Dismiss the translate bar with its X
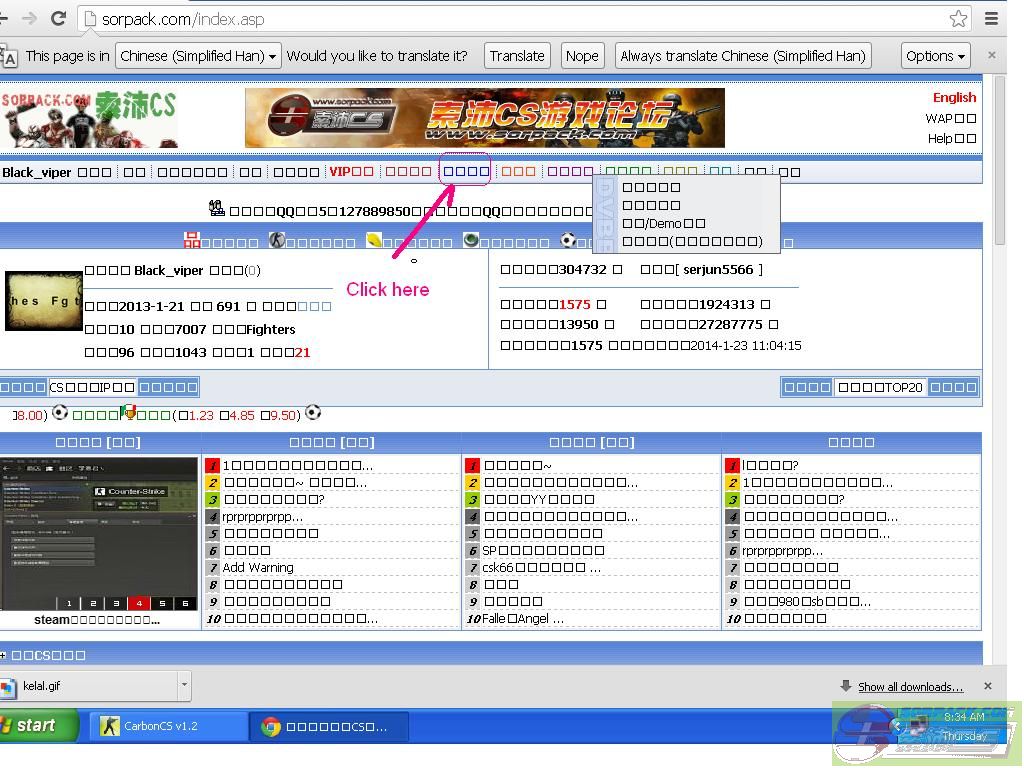This screenshot has height=768, width=1024. [x=991, y=56]
